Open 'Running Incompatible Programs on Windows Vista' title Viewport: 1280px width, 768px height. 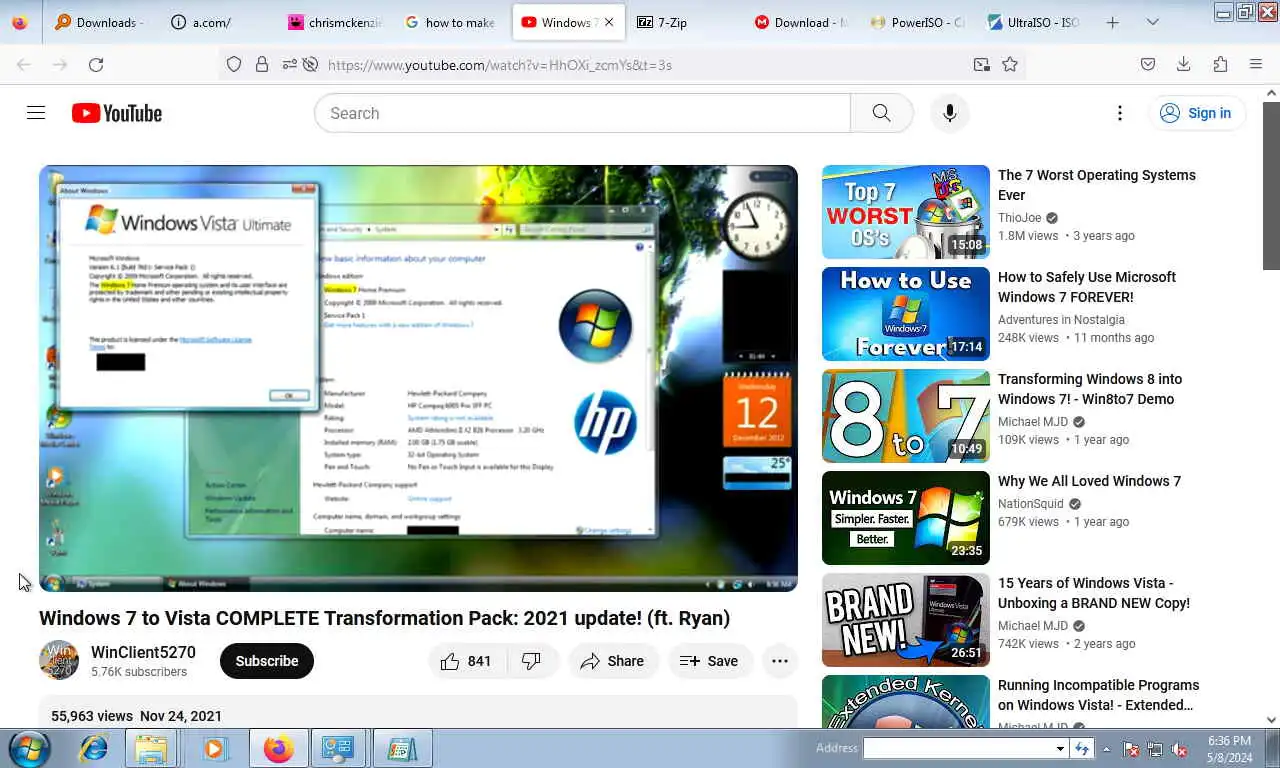click(1098, 695)
